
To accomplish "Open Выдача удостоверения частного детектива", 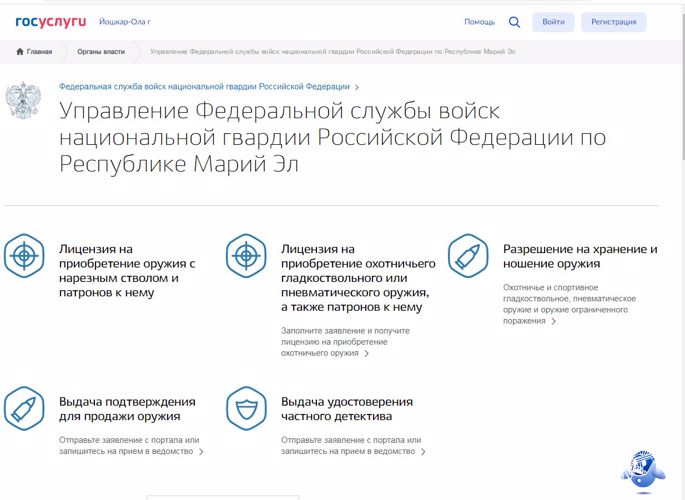I will [347, 409].
